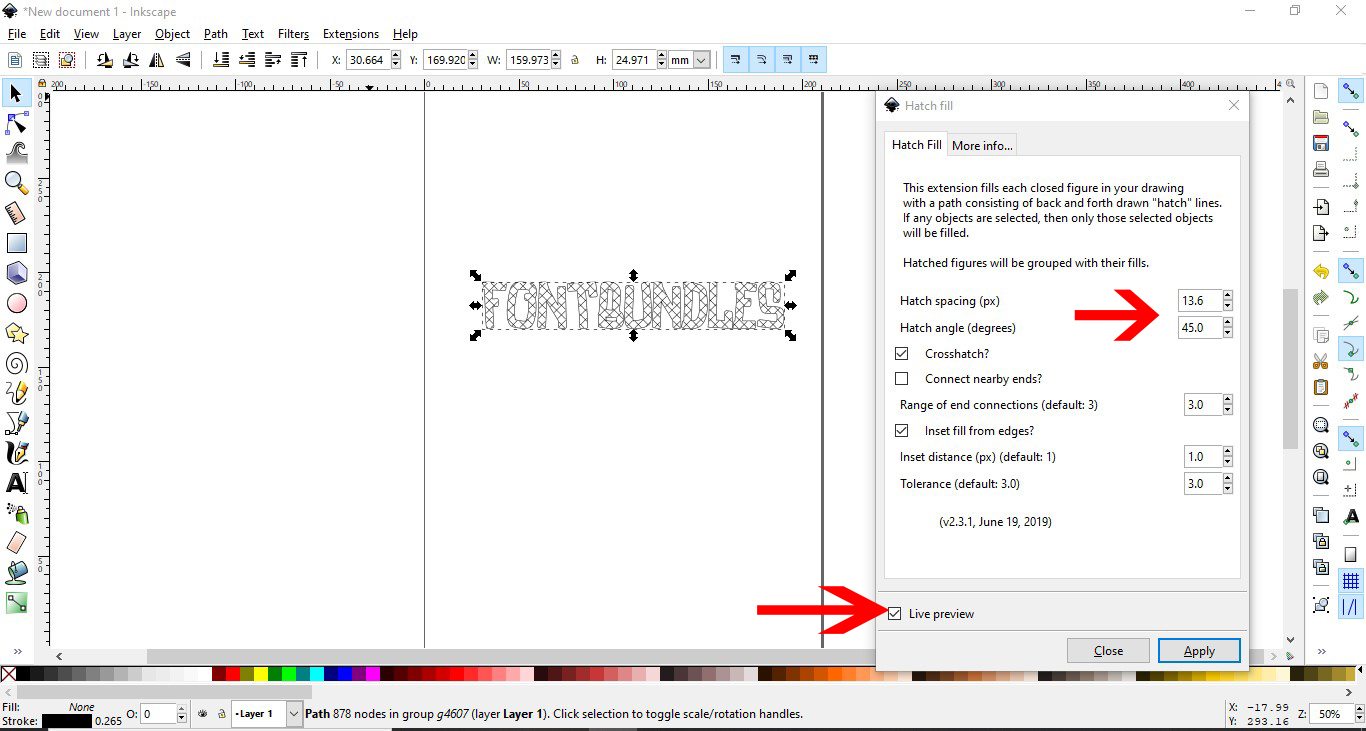
Task: Select the Spray tool
Action: point(16,513)
